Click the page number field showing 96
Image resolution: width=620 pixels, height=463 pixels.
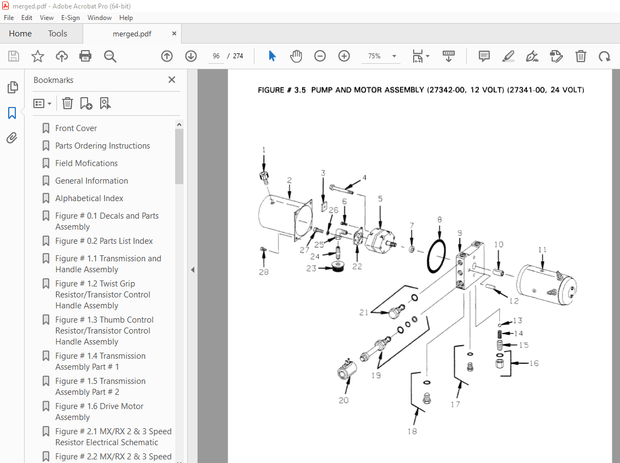click(216, 56)
